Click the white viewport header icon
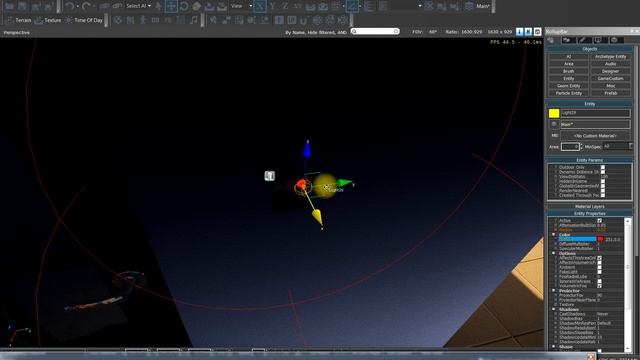 538,31
